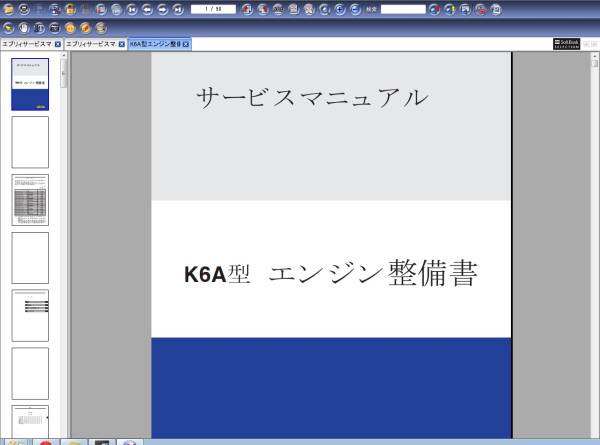
Task: Go to the previous page
Action: (147, 9)
